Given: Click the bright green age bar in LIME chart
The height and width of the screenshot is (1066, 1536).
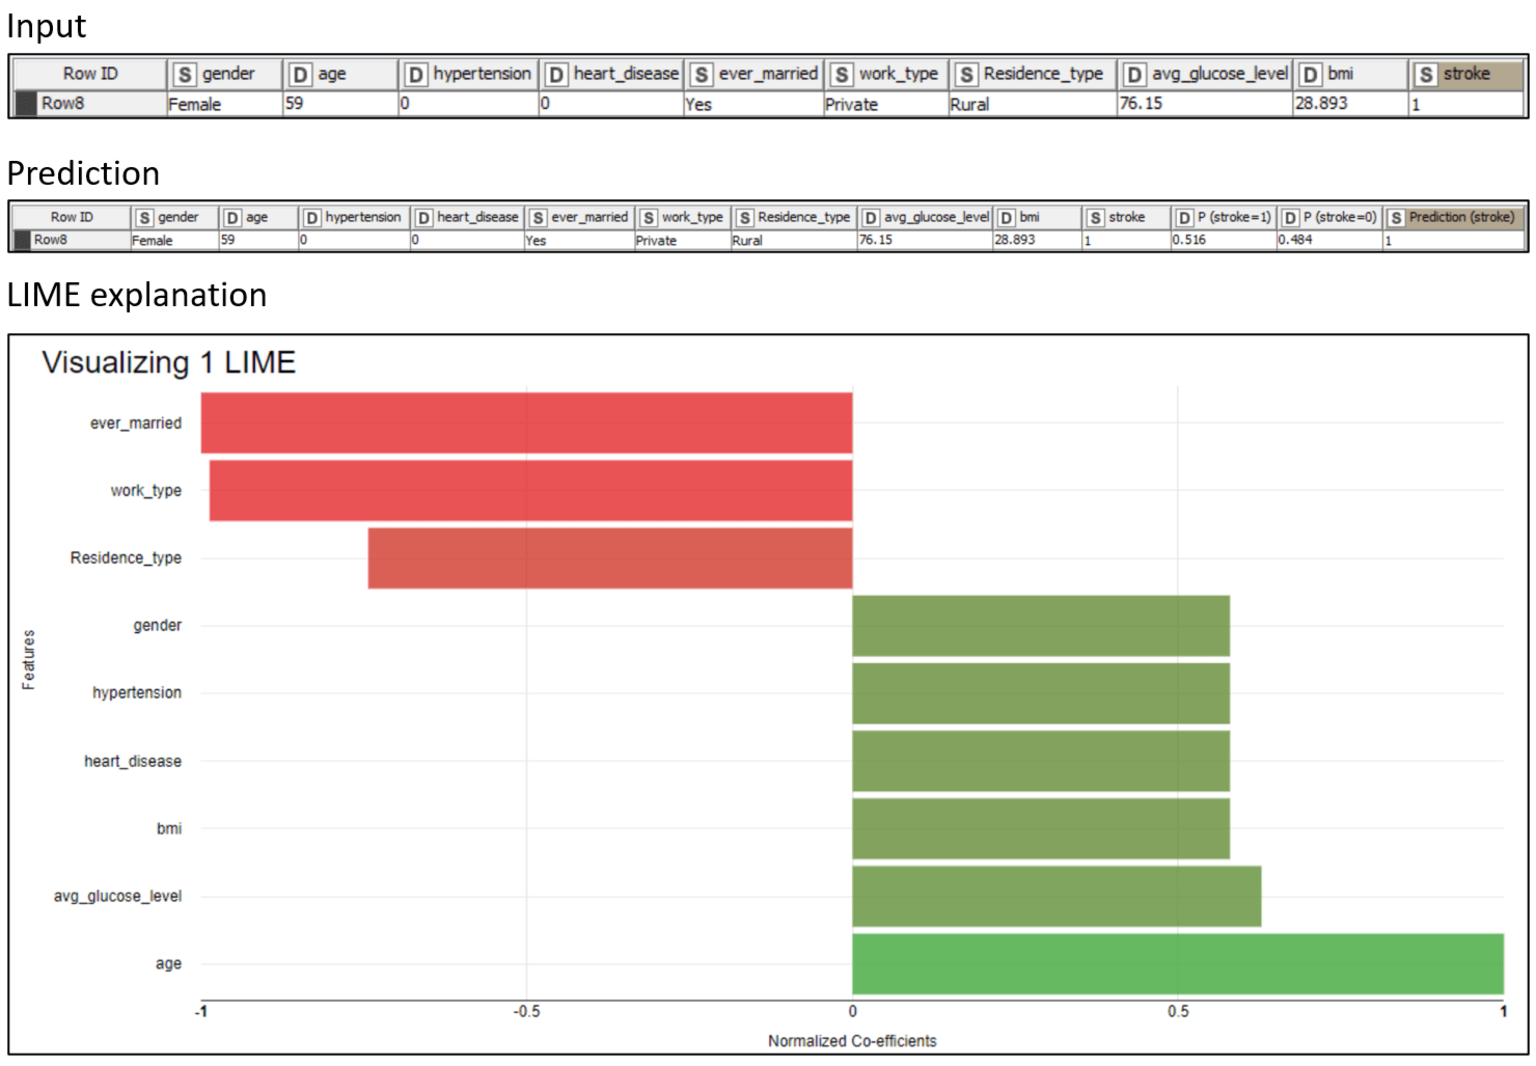Looking at the screenshot, I should click(1178, 964).
